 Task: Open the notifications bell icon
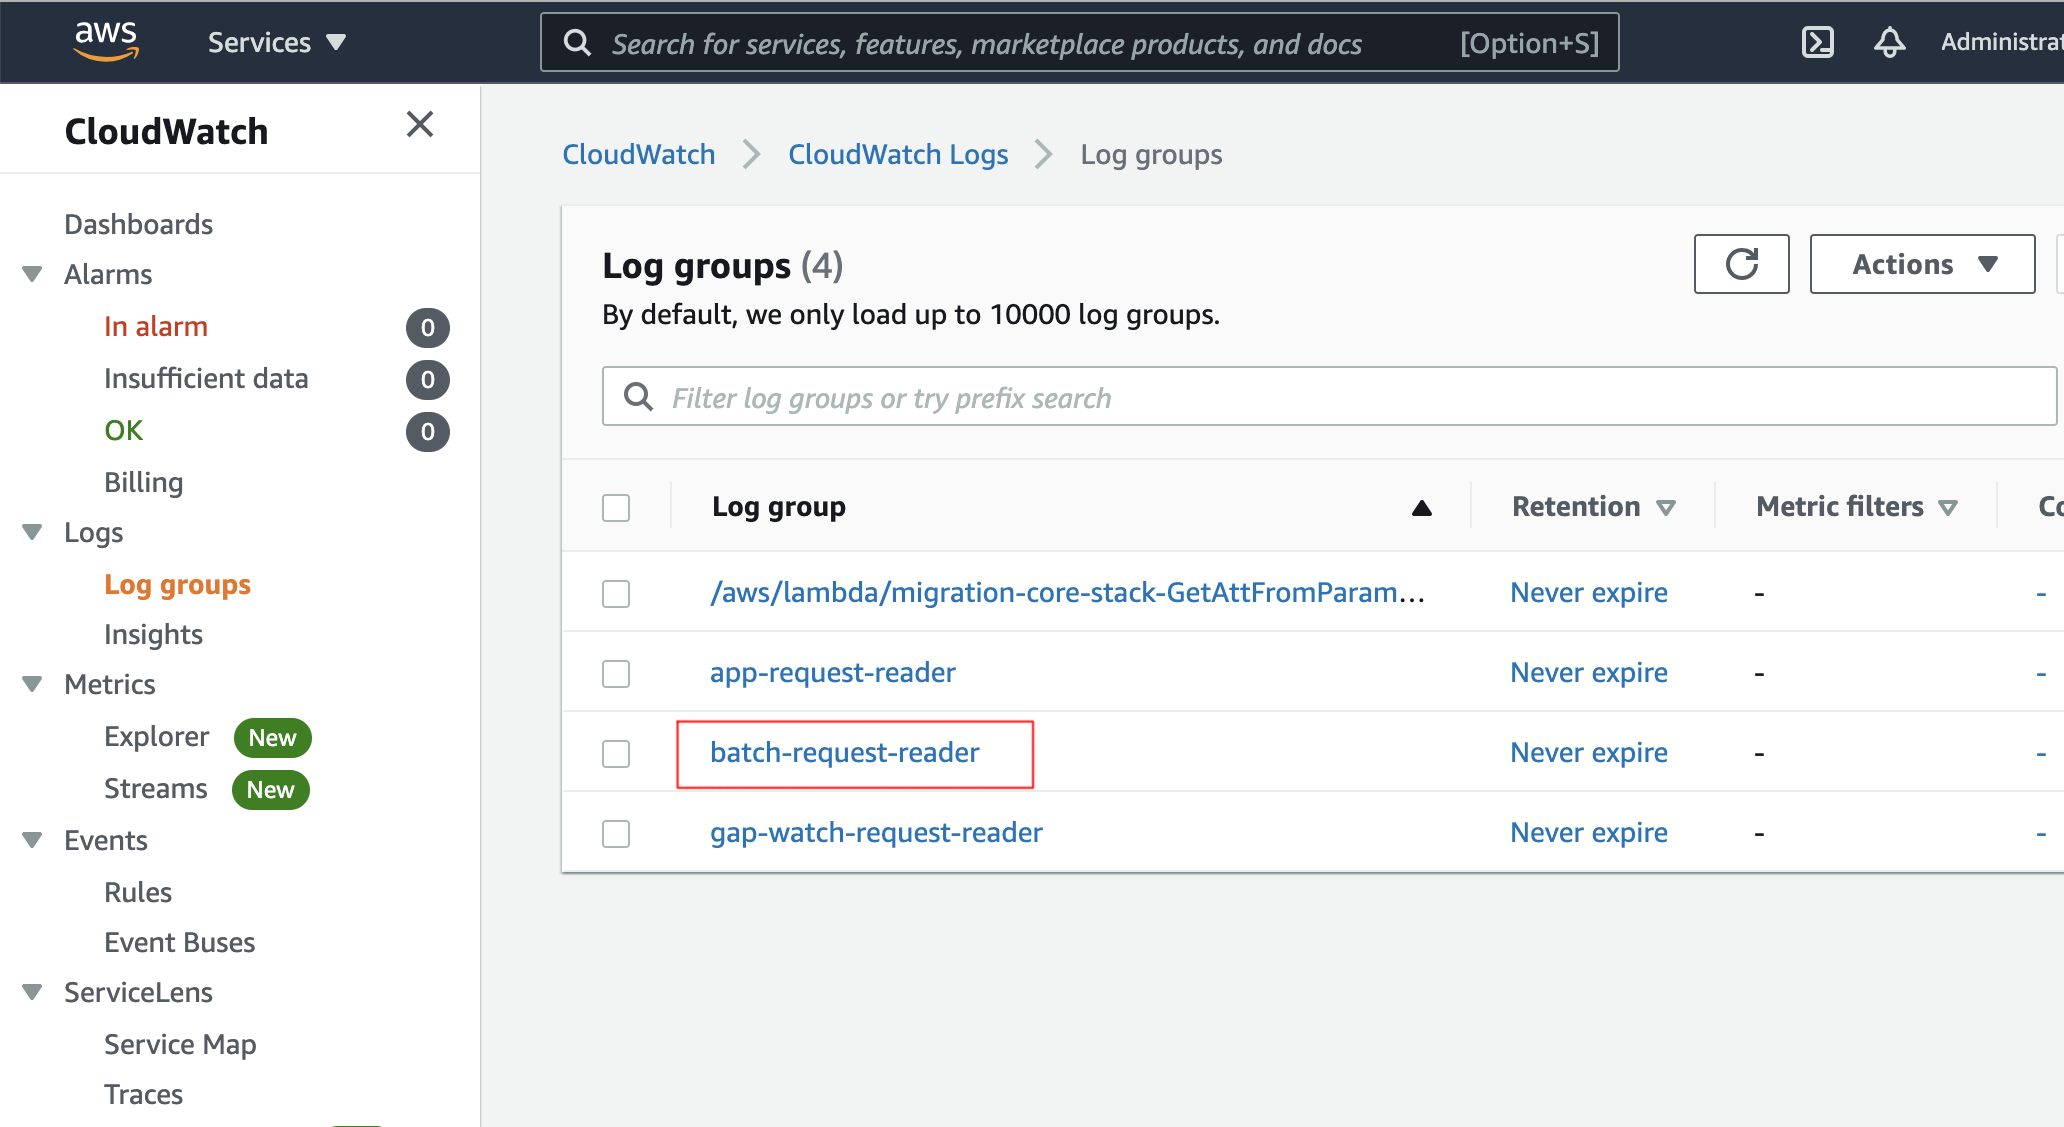(x=1889, y=42)
